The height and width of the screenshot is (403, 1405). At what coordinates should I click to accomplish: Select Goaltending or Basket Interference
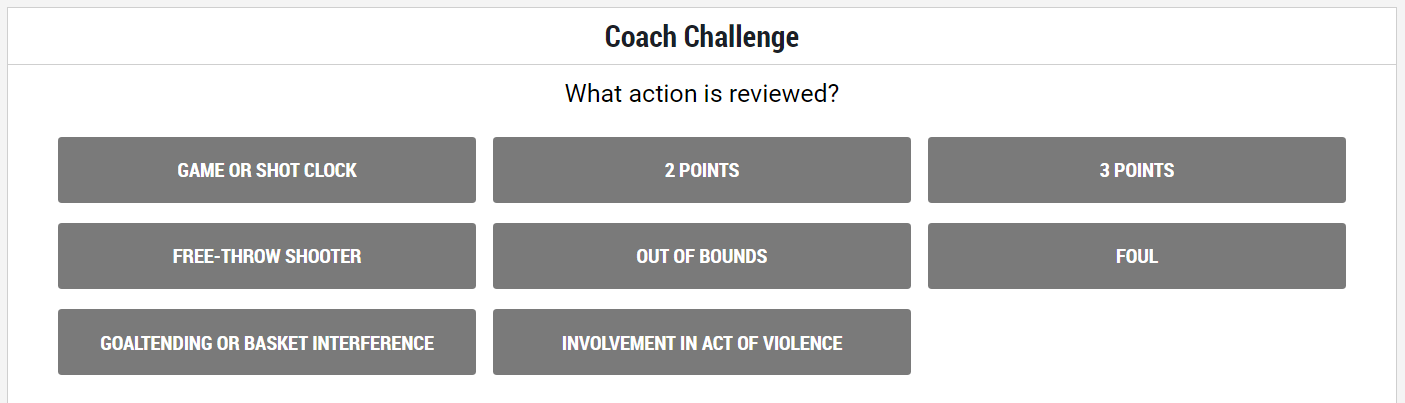coord(267,342)
